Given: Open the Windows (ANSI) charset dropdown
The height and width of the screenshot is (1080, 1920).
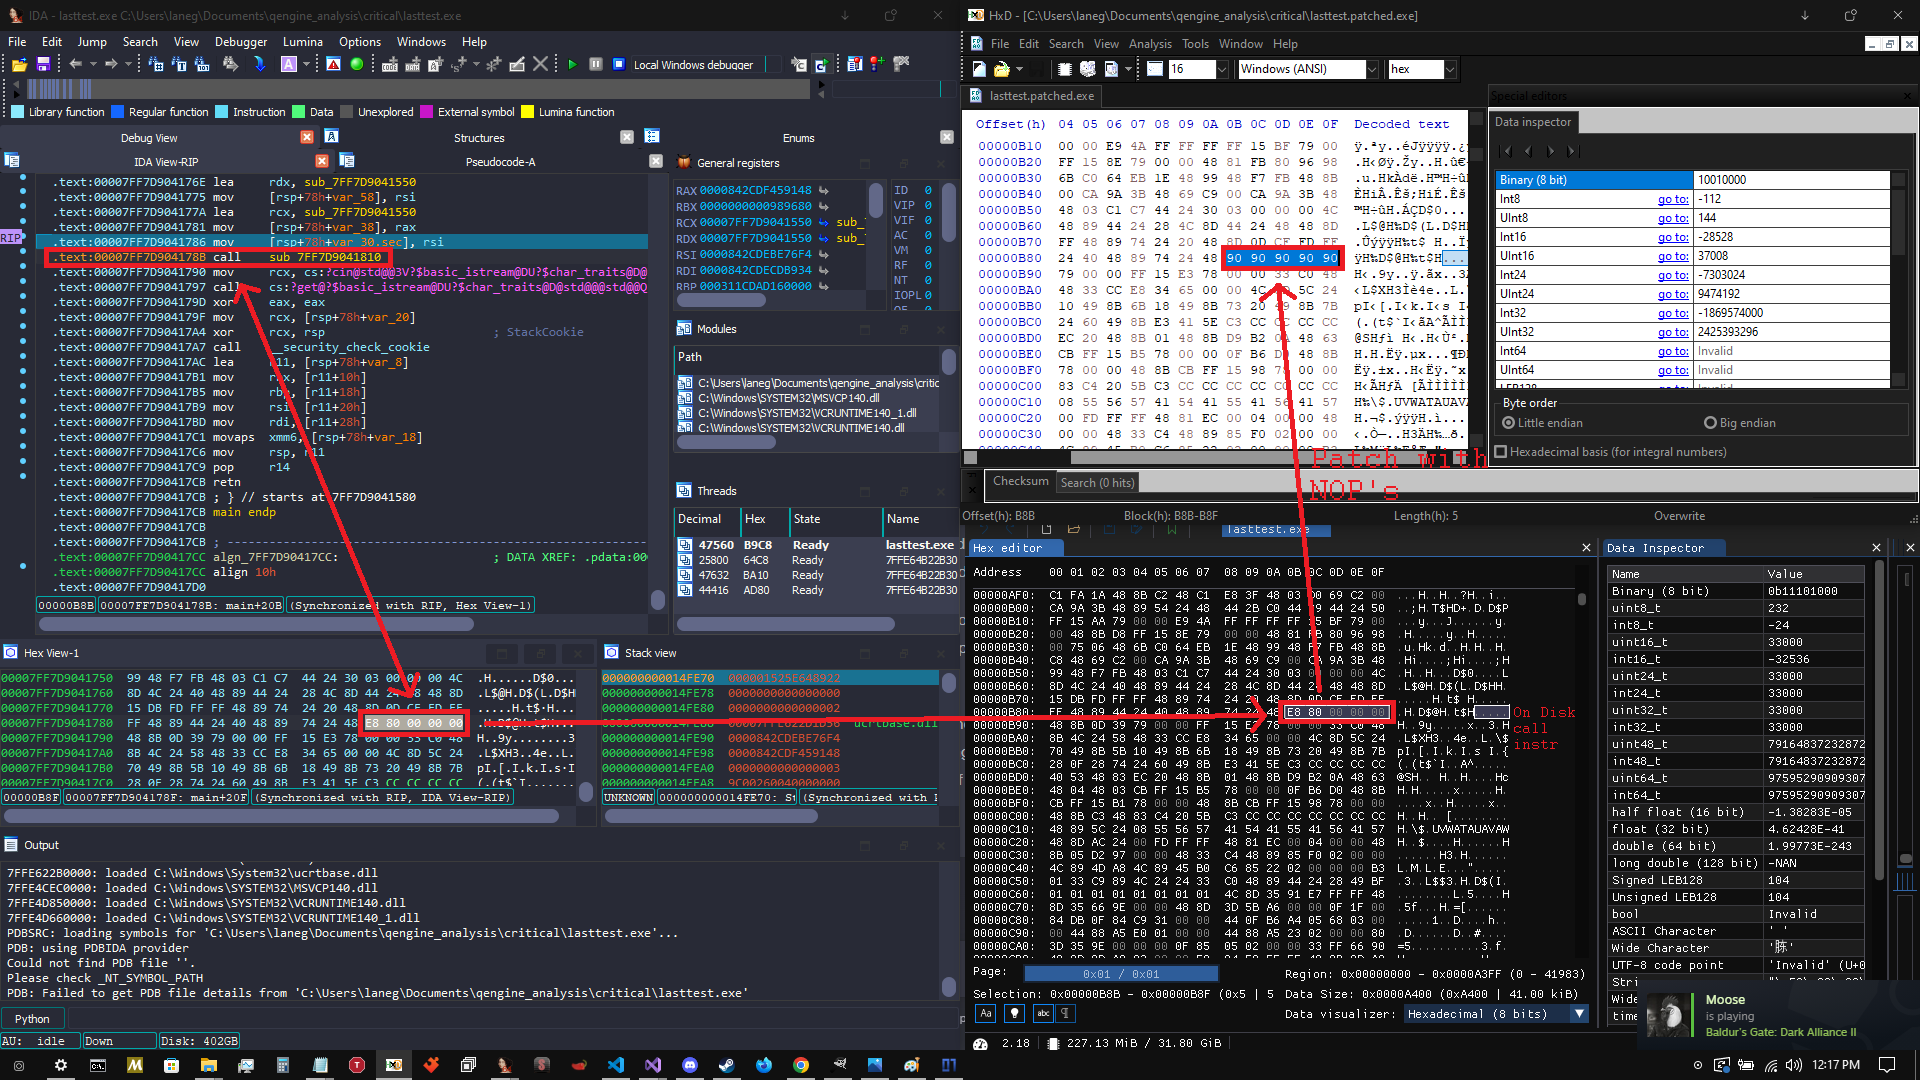Looking at the screenshot, I should (x=1372, y=69).
